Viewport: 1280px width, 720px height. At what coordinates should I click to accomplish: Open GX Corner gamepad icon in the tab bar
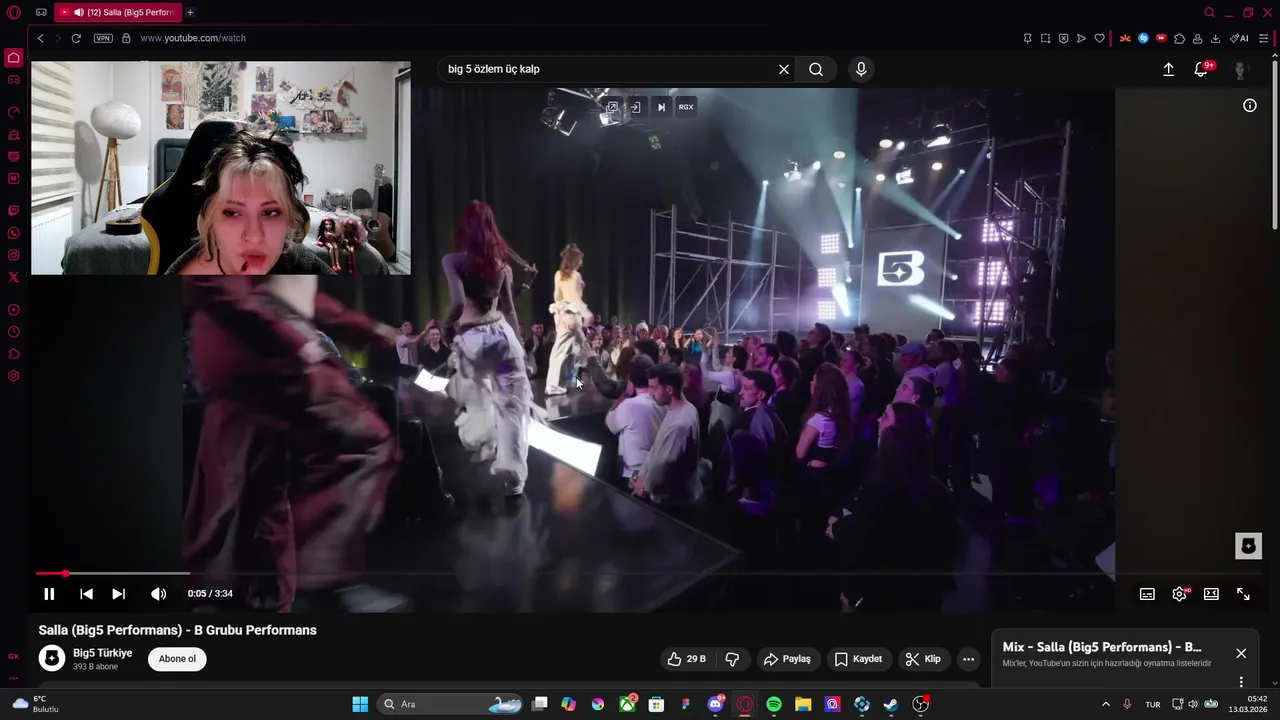click(41, 12)
